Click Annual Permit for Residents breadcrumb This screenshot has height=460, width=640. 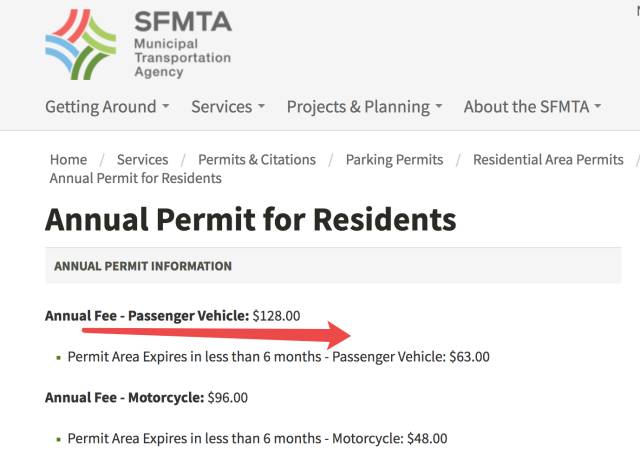[135, 178]
